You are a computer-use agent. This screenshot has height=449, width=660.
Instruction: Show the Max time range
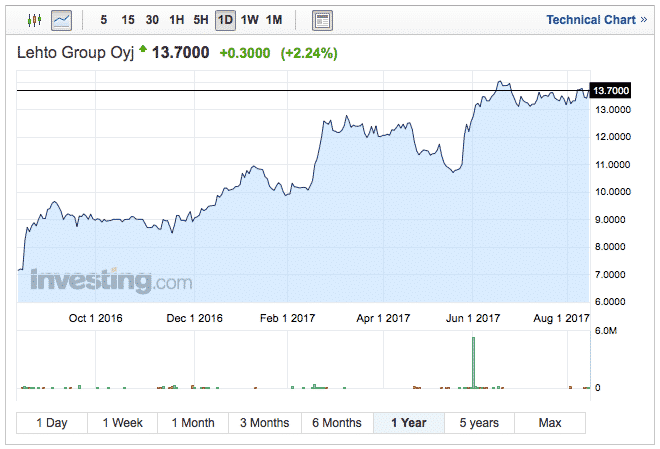pyautogui.click(x=549, y=423)
